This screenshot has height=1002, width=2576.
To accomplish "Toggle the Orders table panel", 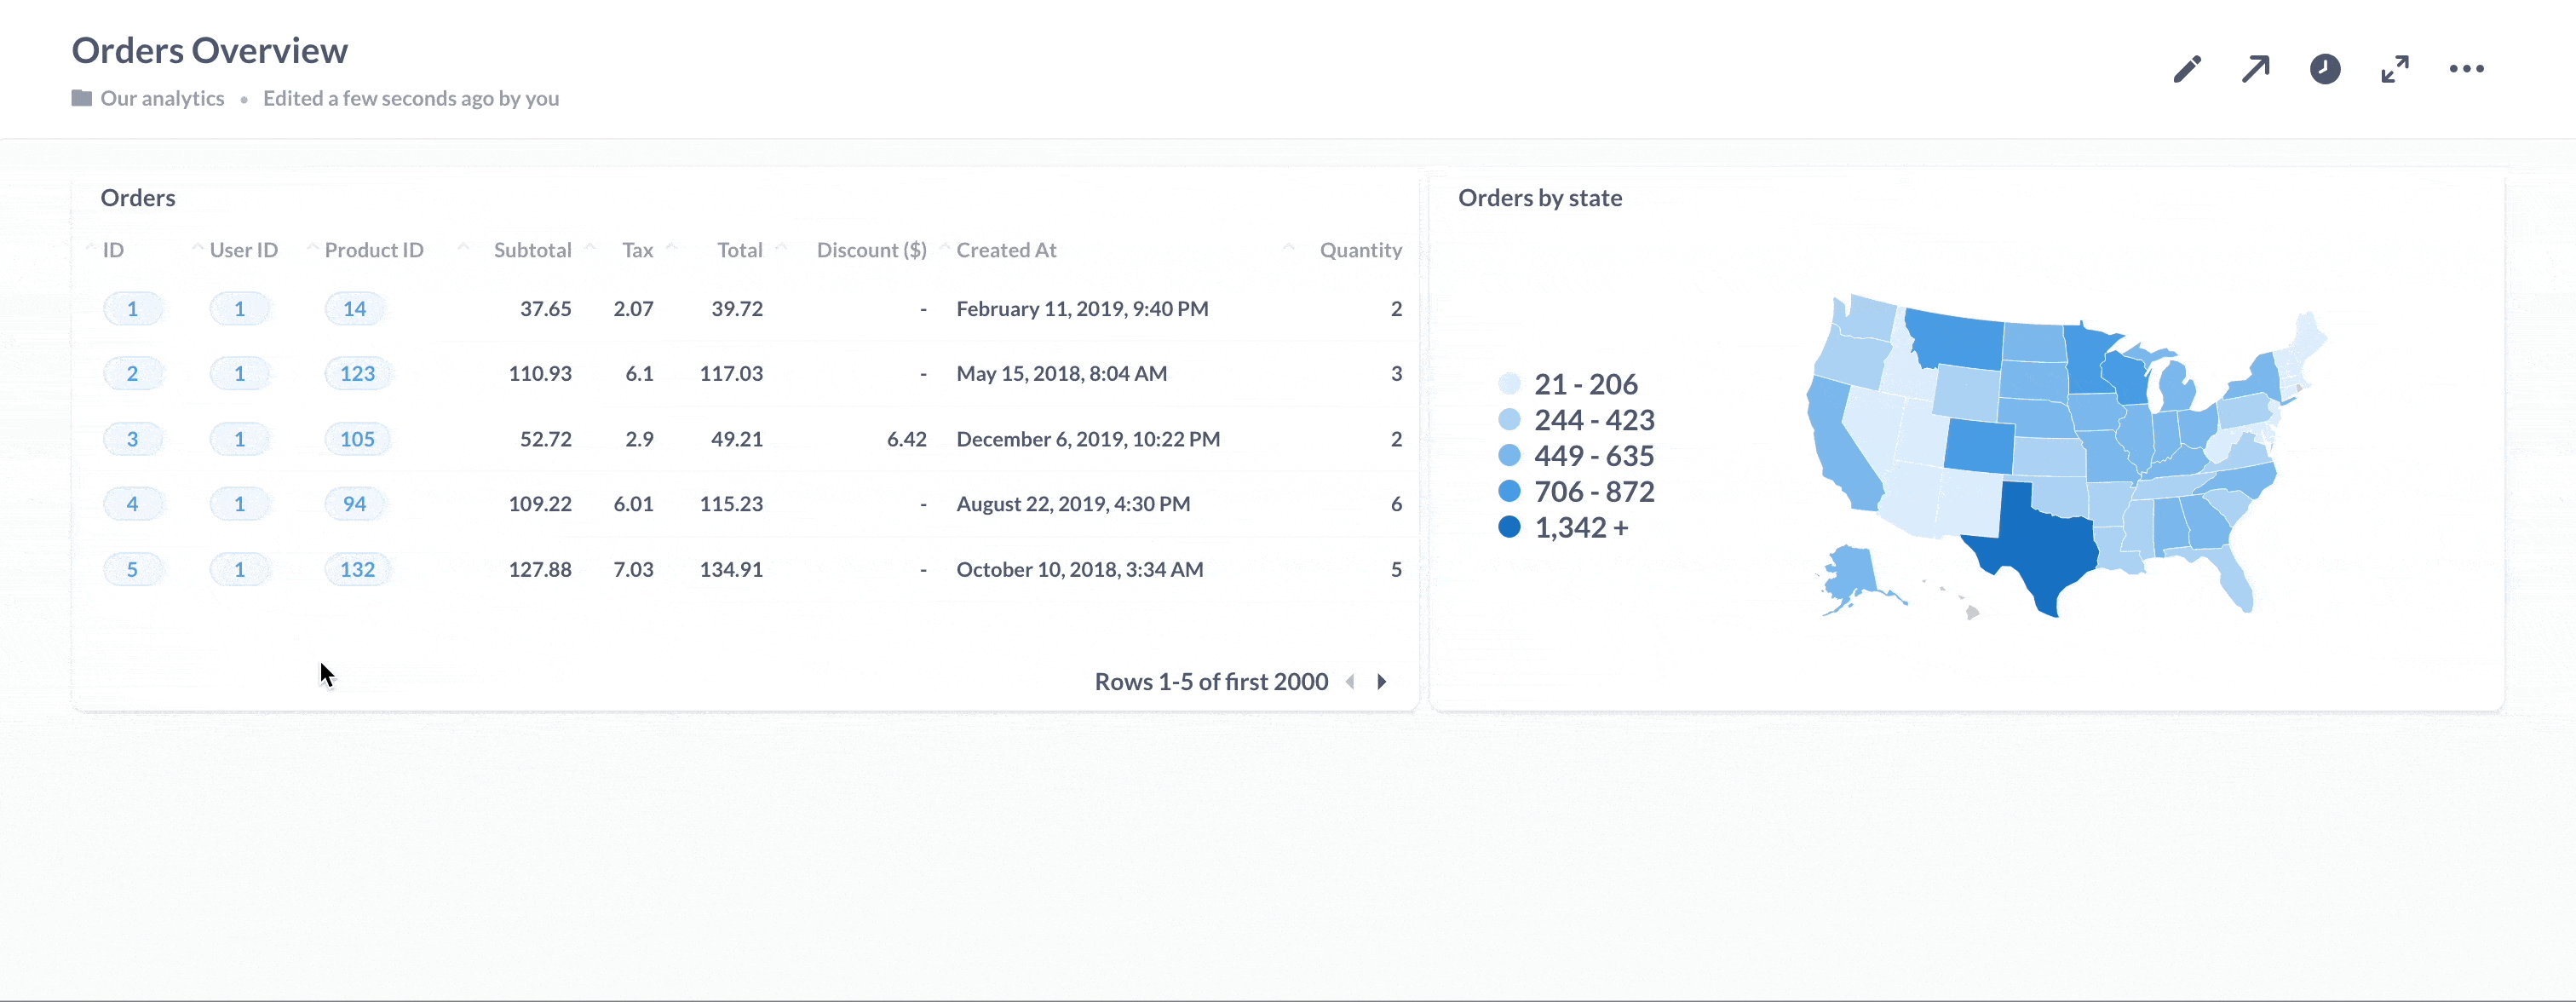I will click(x=140, y=195).
